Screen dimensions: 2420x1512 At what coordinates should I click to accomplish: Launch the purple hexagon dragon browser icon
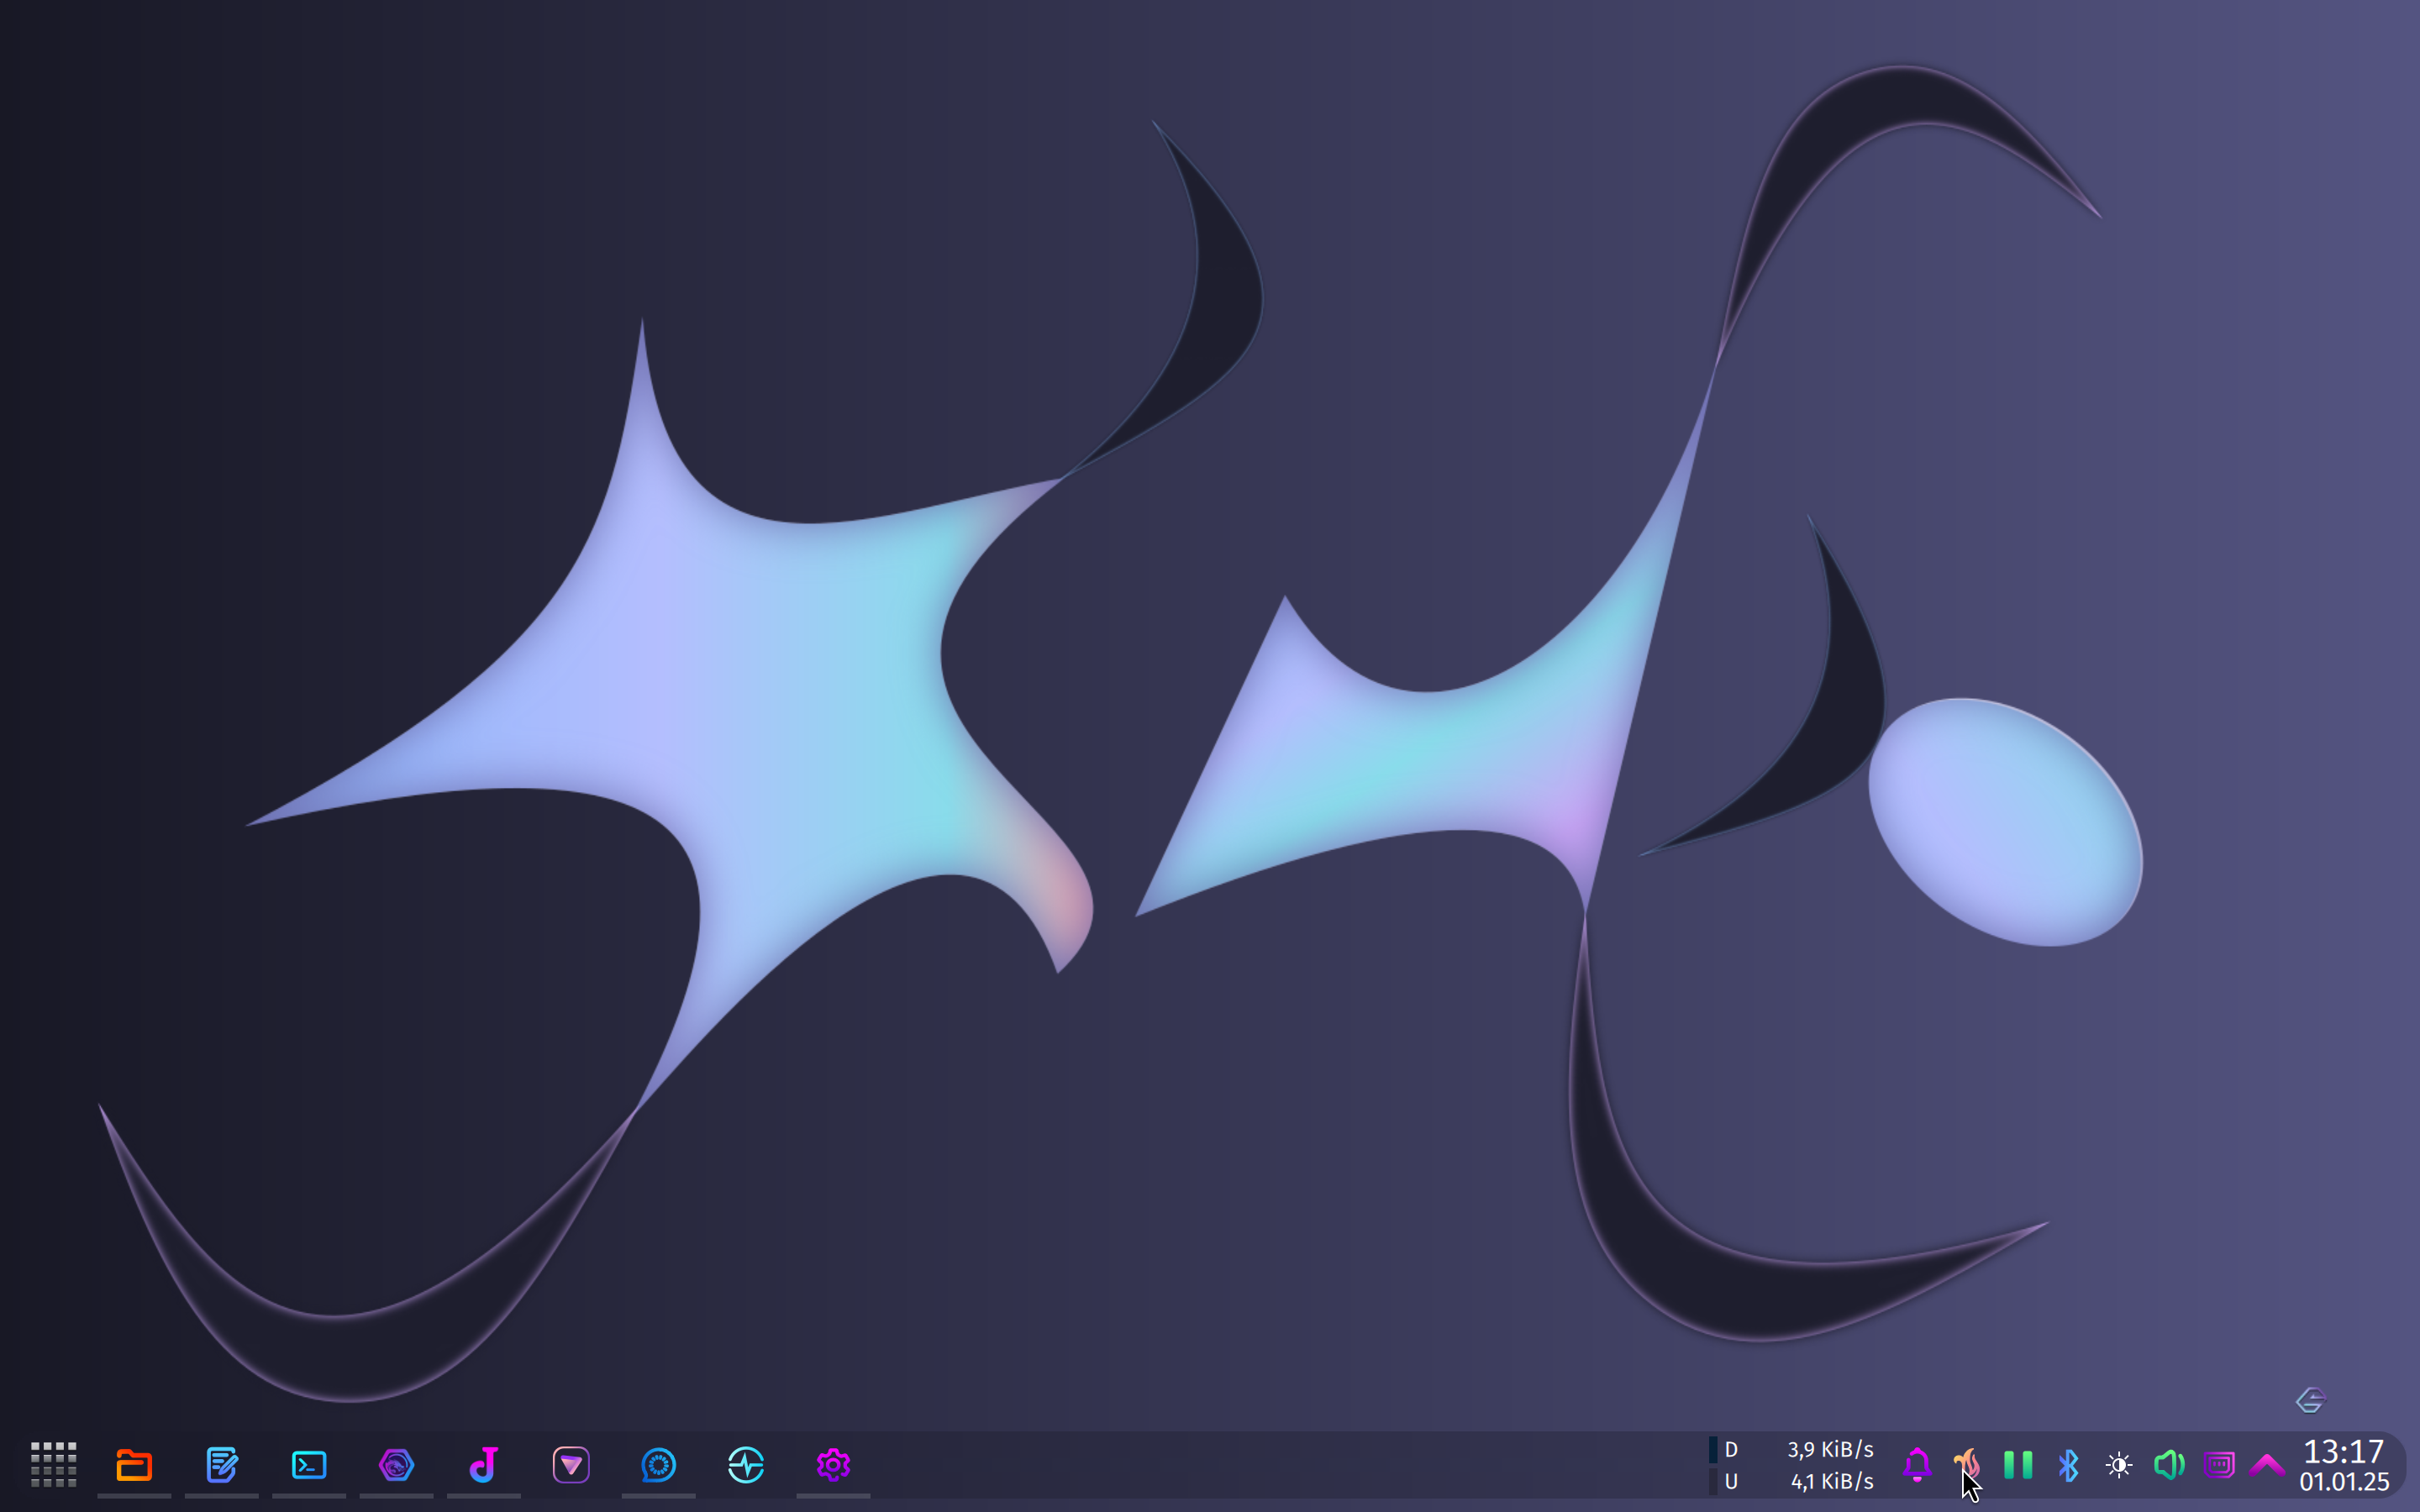point(396,1465)
